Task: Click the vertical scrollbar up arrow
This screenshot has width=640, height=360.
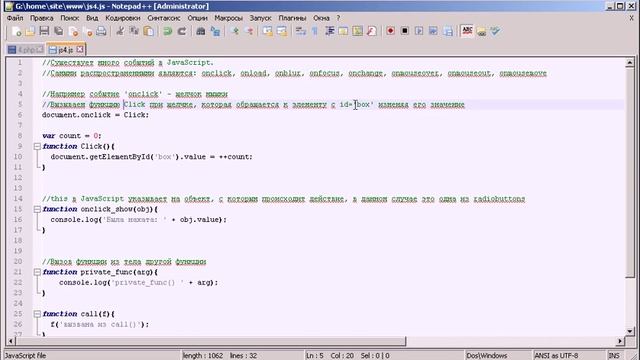Action: point(629,62)
